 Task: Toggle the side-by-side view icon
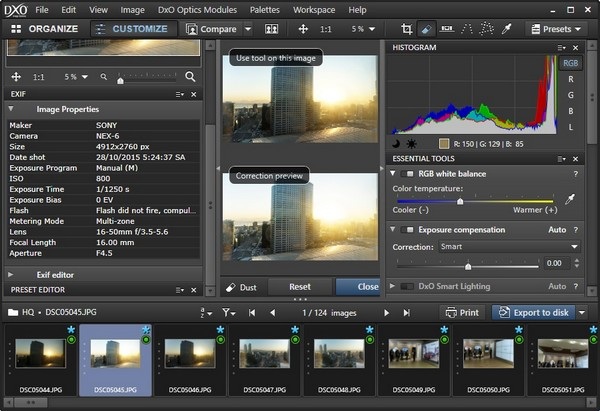[271, 29]
